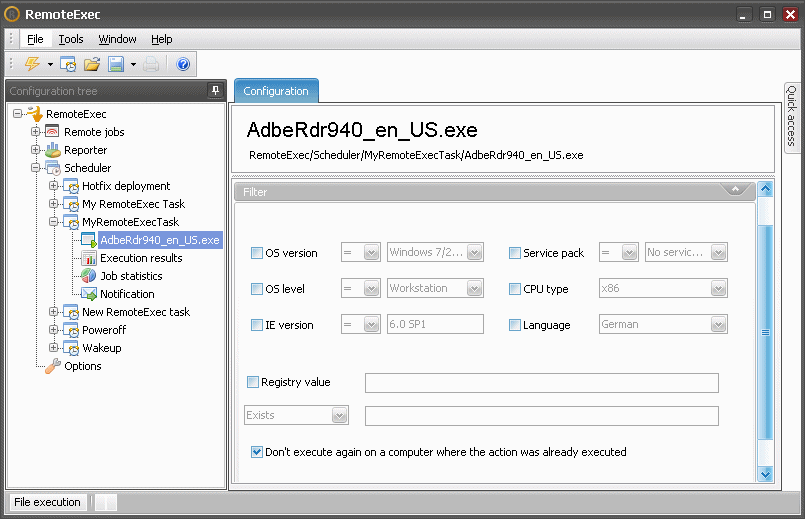Click the open folder toolbar icon
The height and width of the screenshot is (519, 805).
tap(92, 64)
